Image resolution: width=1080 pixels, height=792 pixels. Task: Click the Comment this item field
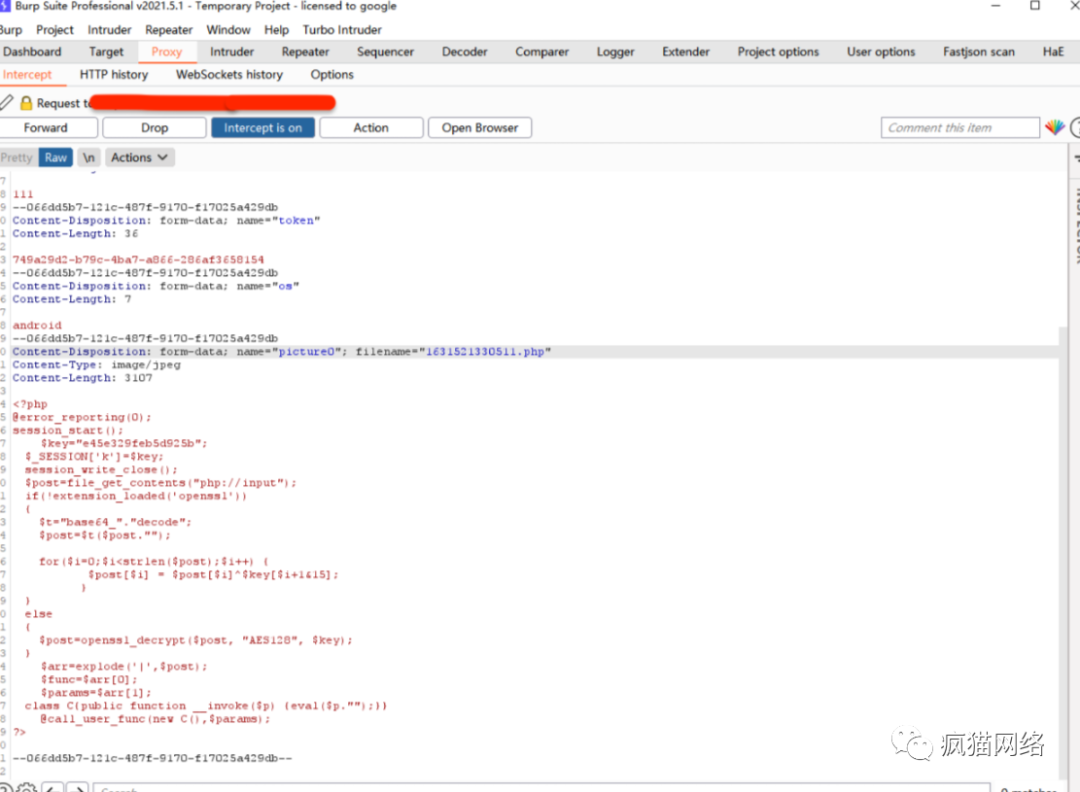coord(959,128)
